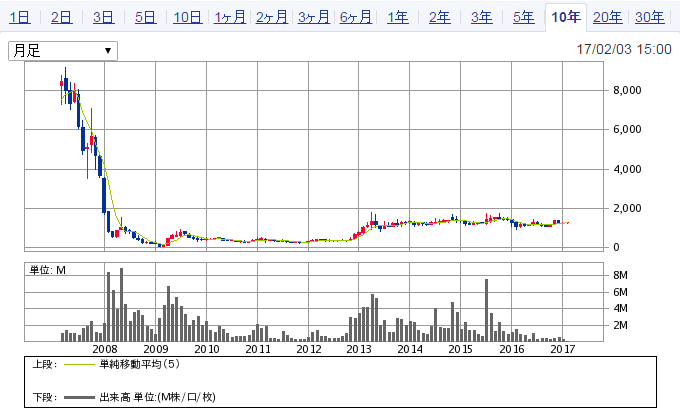Open the 30年 chart range
The width and height of the screenshot is (680, 414).
650,17
